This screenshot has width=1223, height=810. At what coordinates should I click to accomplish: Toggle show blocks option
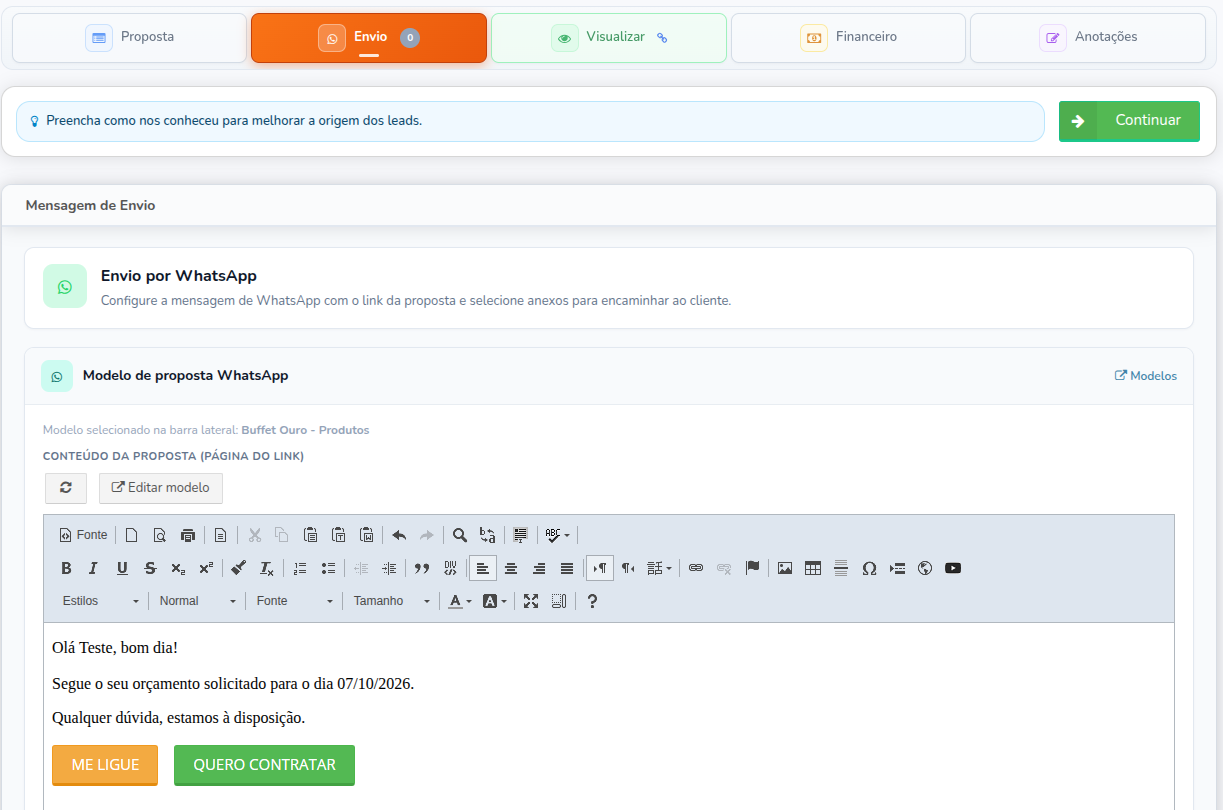[559, 601]
